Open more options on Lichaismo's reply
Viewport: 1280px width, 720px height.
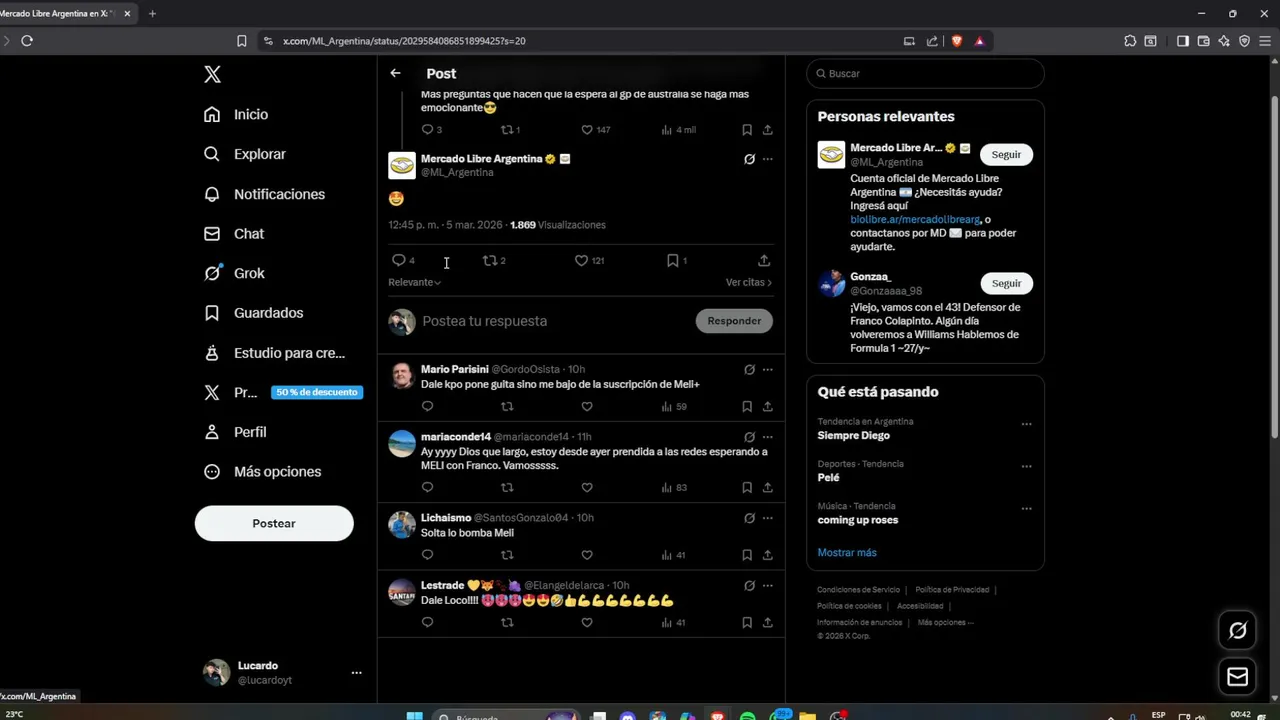coord(767,518)
